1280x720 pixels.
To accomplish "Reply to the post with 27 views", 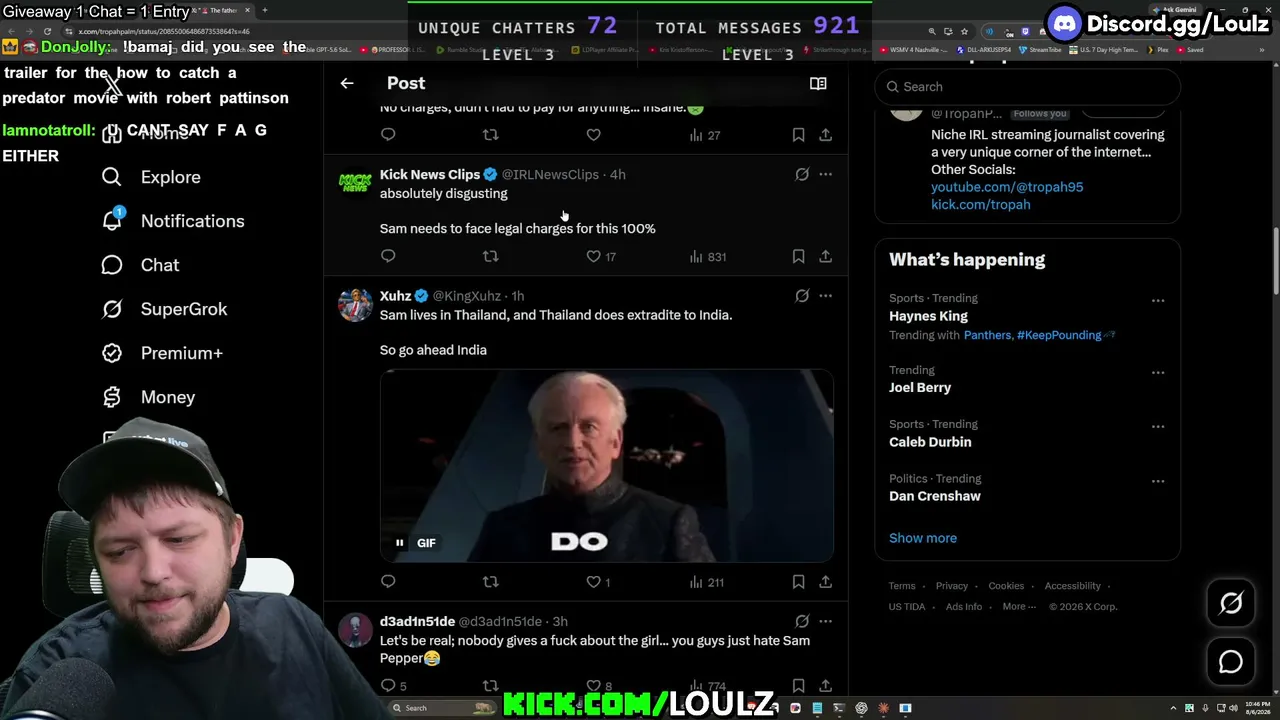I will 388,134.
